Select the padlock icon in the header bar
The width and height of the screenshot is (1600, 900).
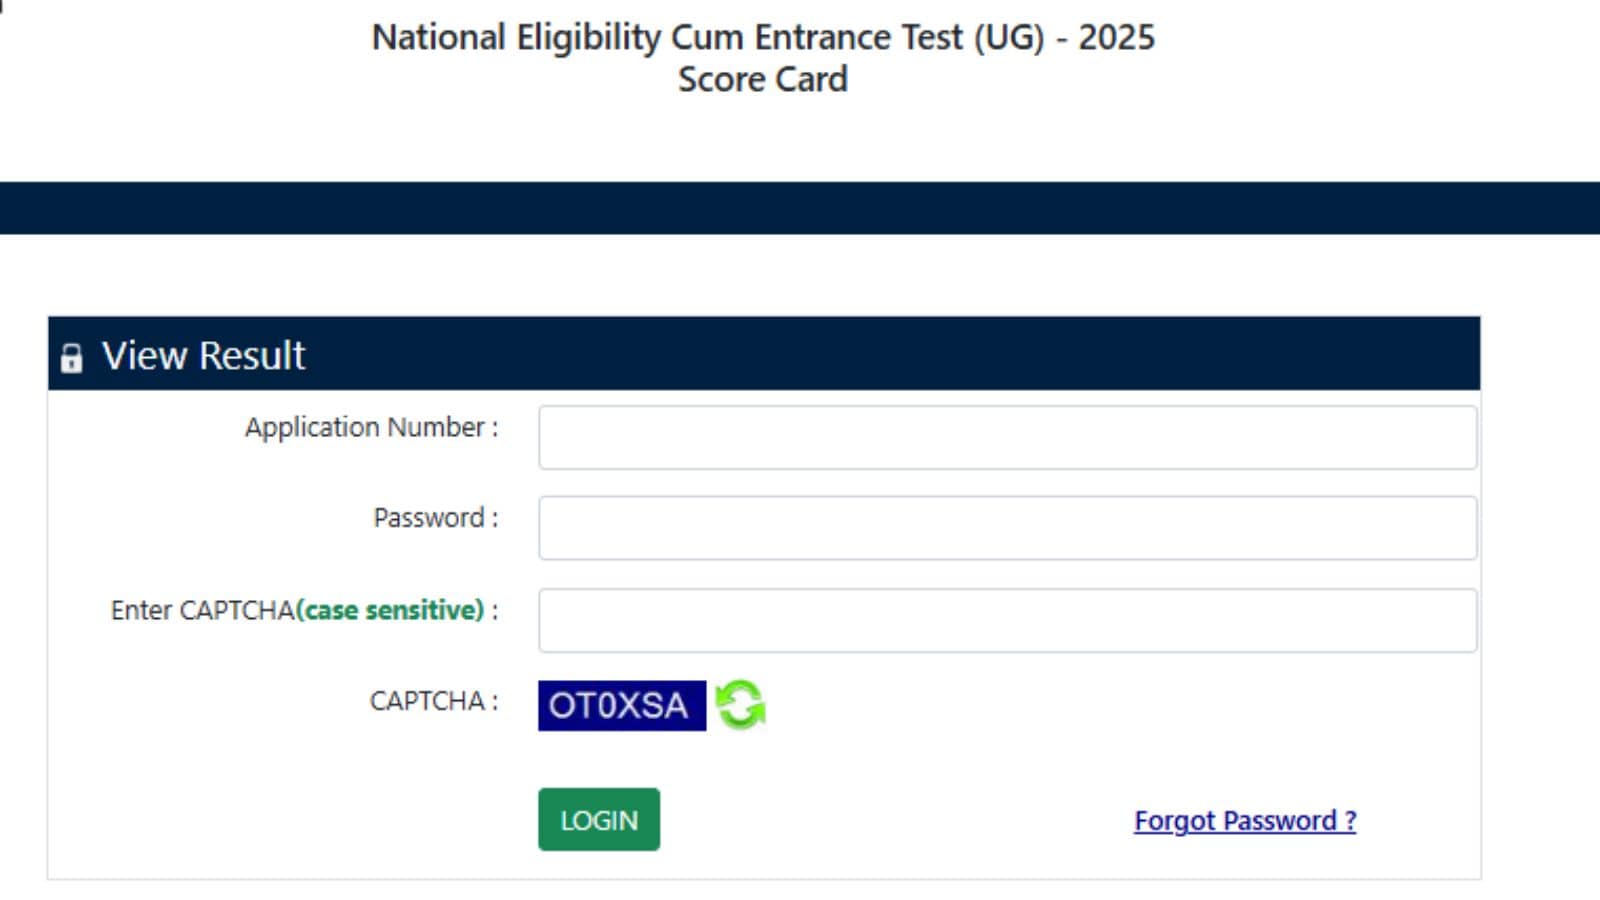pyautogui.click(x=72, y=357)
